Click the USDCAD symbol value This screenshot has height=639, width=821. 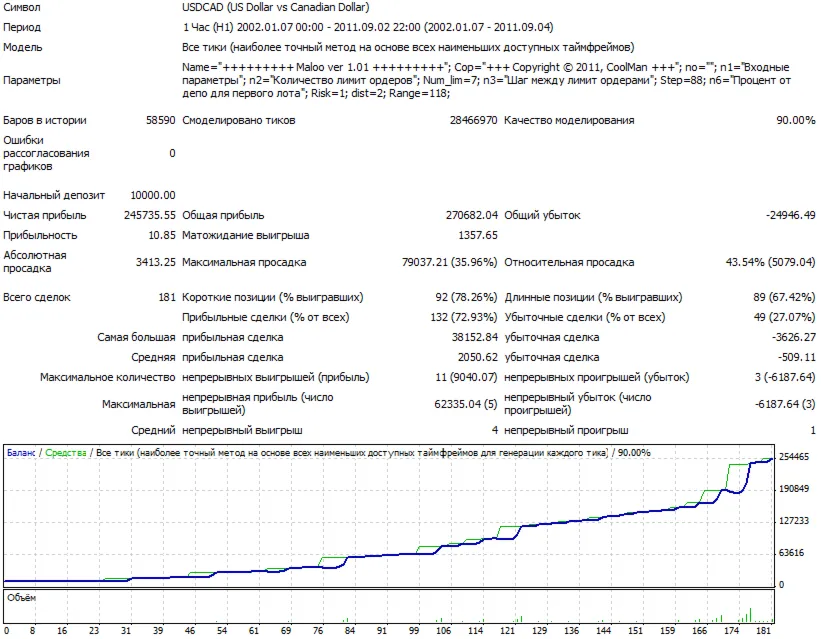[x=275, y=7]
